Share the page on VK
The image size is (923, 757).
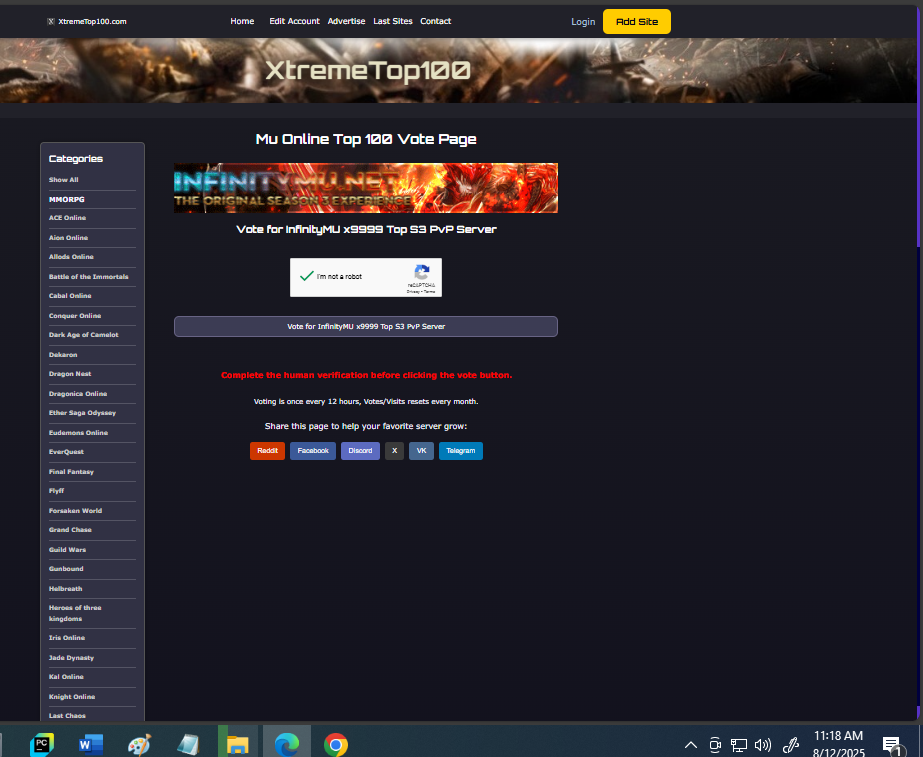click(421, 451)
